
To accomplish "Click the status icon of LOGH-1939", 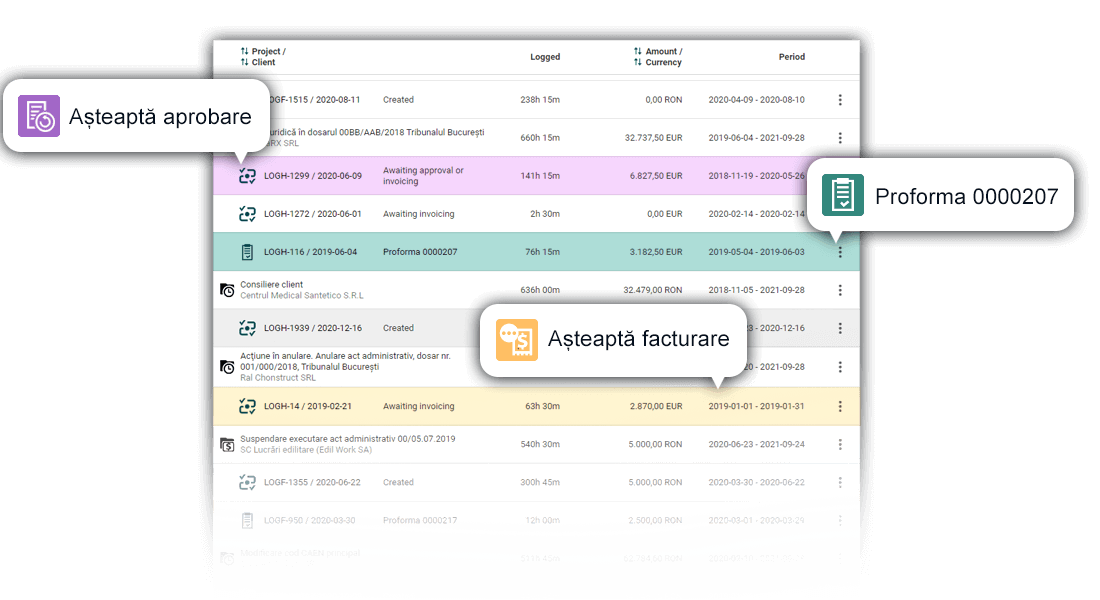I will pyautogui.click(x=247, y=328).
